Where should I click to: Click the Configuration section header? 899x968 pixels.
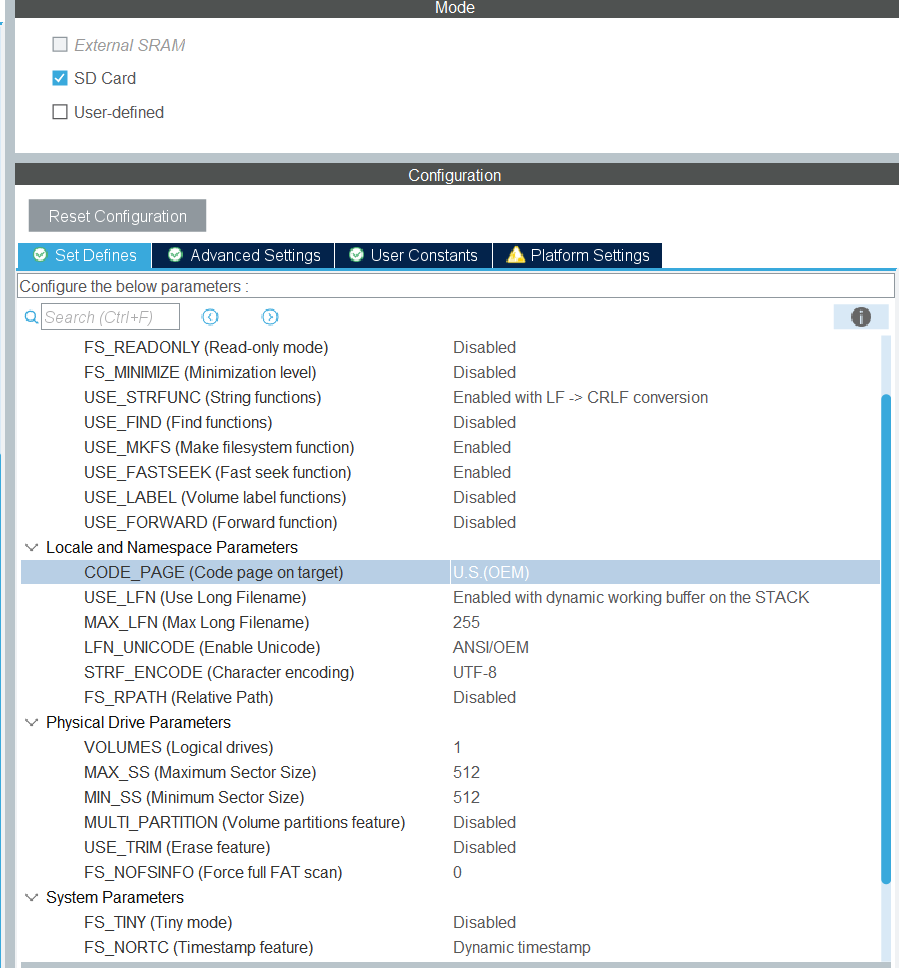(456, 175)
